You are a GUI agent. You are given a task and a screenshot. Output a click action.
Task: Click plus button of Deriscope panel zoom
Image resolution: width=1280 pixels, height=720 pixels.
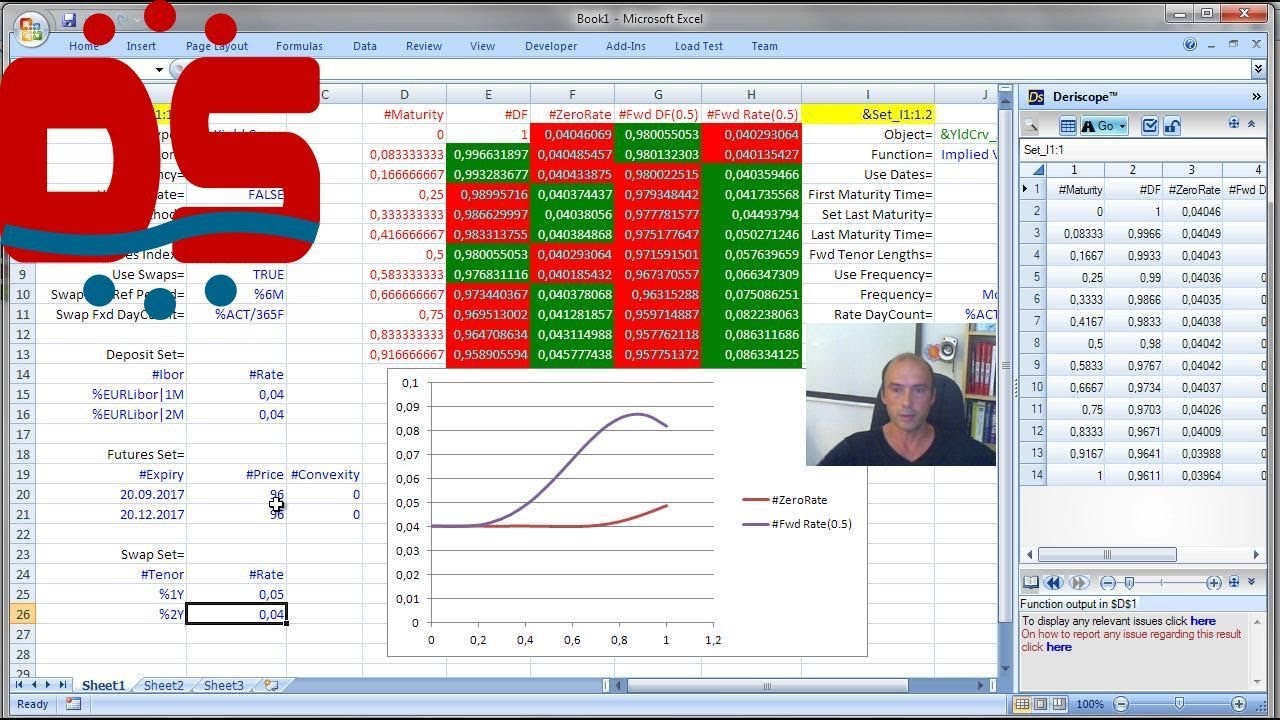point(1213,582)
